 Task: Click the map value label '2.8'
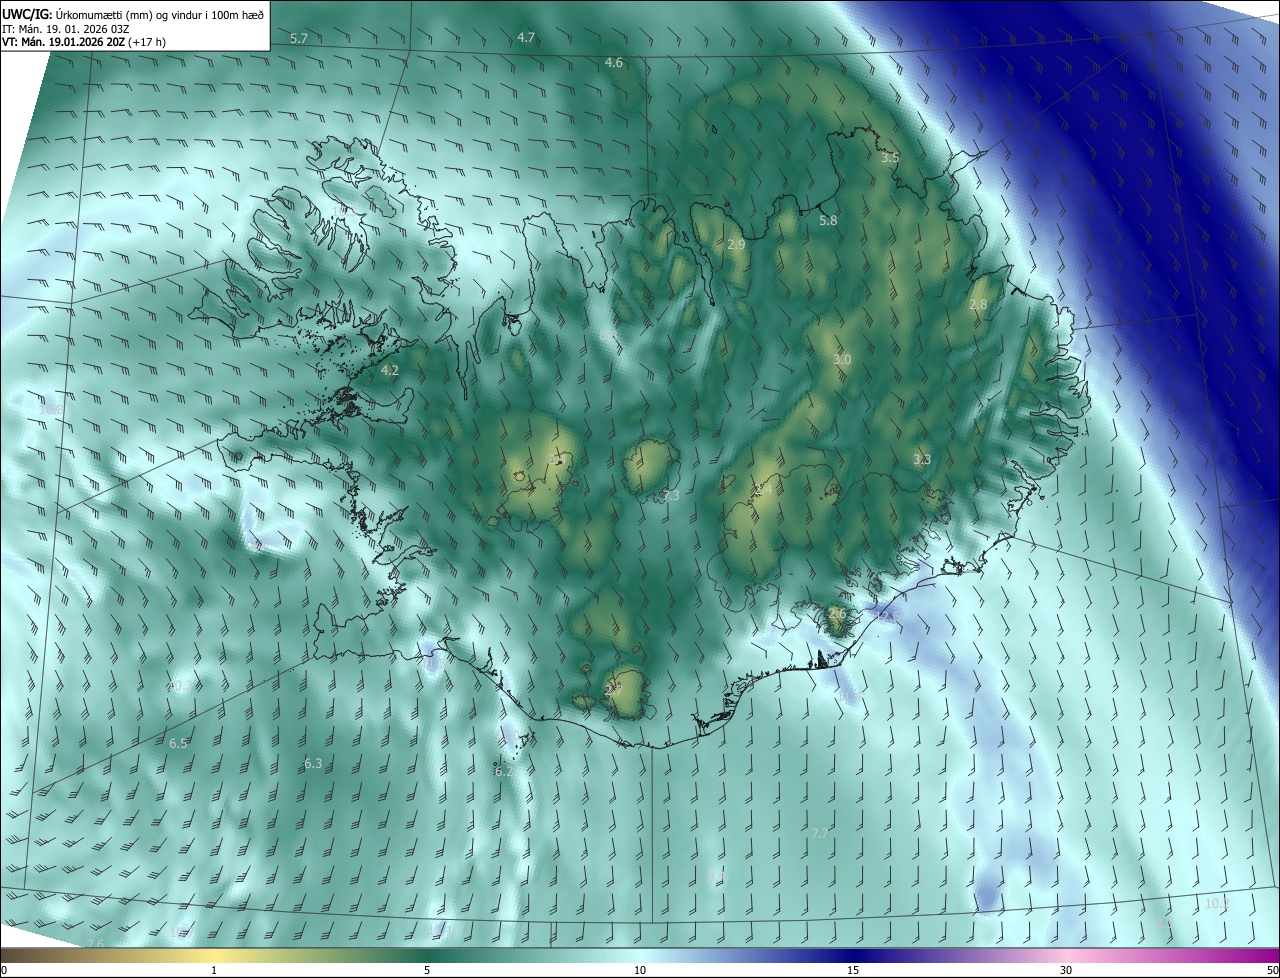coord(978,305)
